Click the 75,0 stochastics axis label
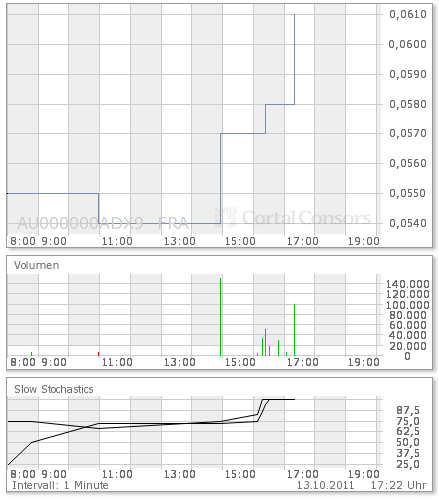 [408, 421]
